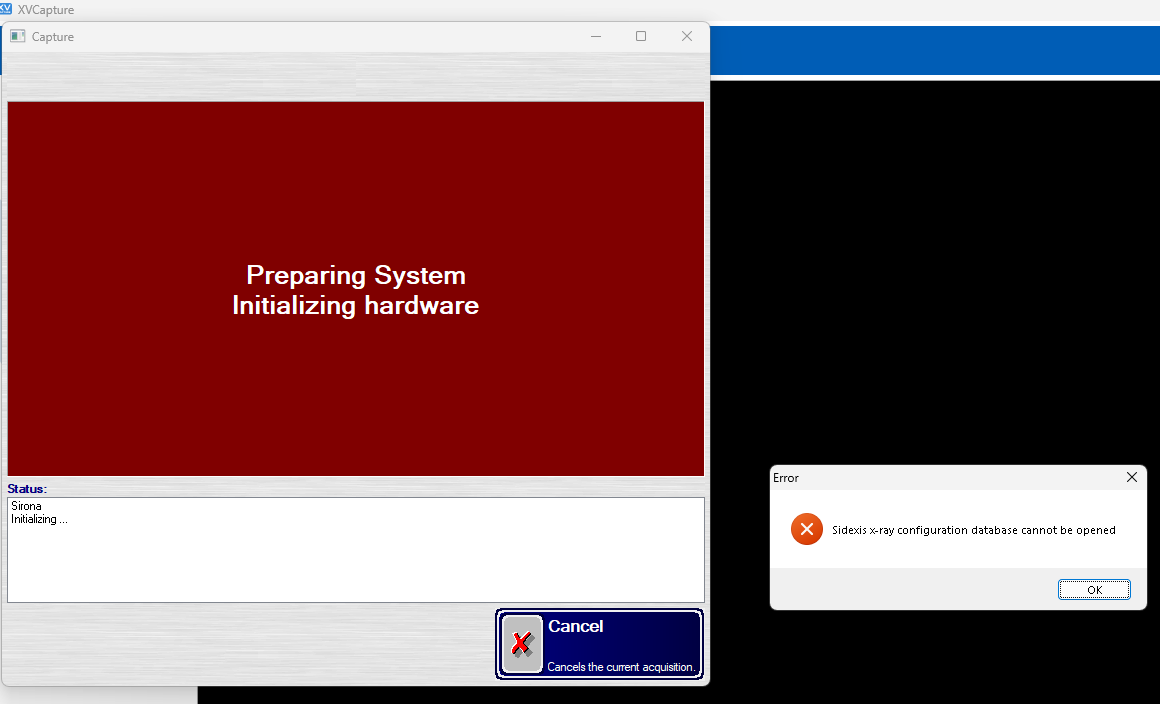Minimize the Capture window
Viewport: 1160px width, 704px height.
596,36
